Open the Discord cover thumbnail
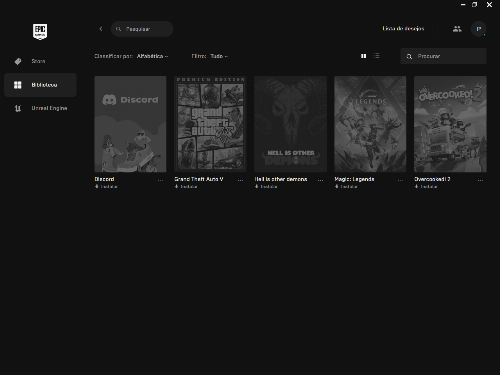Image resolution: width=500 pixels, height=375 pixels. [x=130, y=124]
